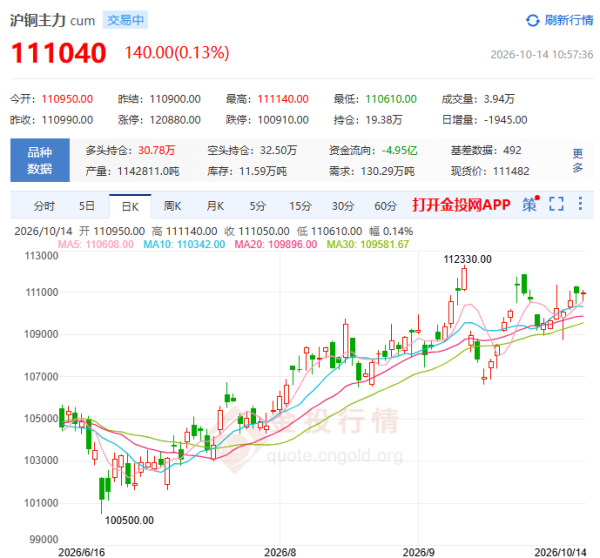Click the 资金流向 -4.95亿 value
600x558 pixels.
coord(399,150)
